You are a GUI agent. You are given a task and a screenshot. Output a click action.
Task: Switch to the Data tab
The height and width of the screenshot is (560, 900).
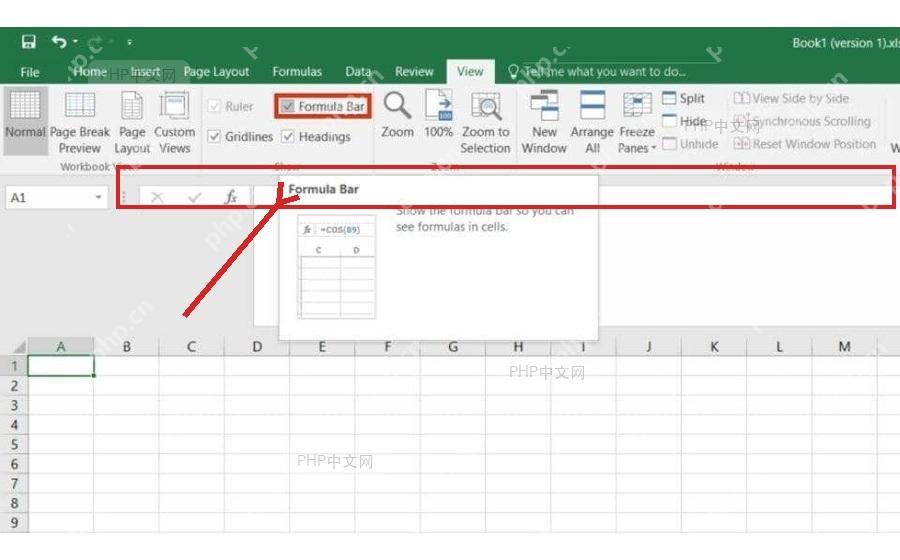point(358,72)
